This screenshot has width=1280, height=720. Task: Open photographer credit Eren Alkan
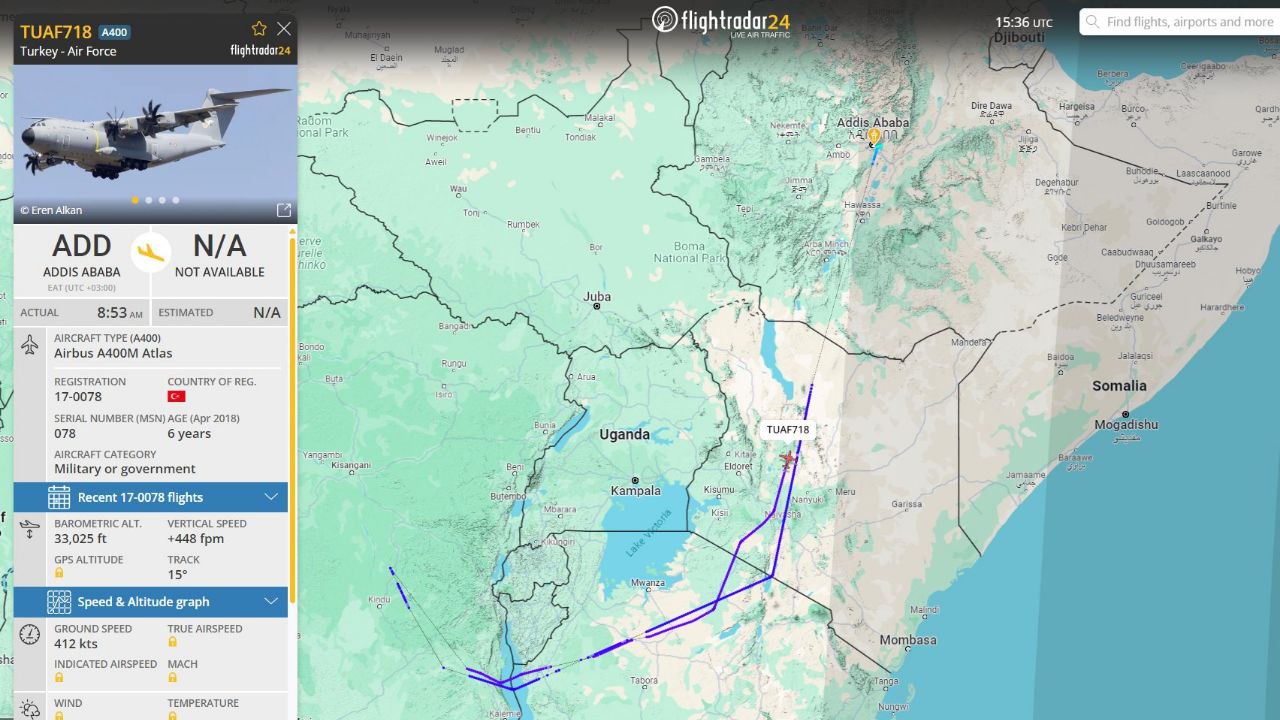[x=51, y=210]
